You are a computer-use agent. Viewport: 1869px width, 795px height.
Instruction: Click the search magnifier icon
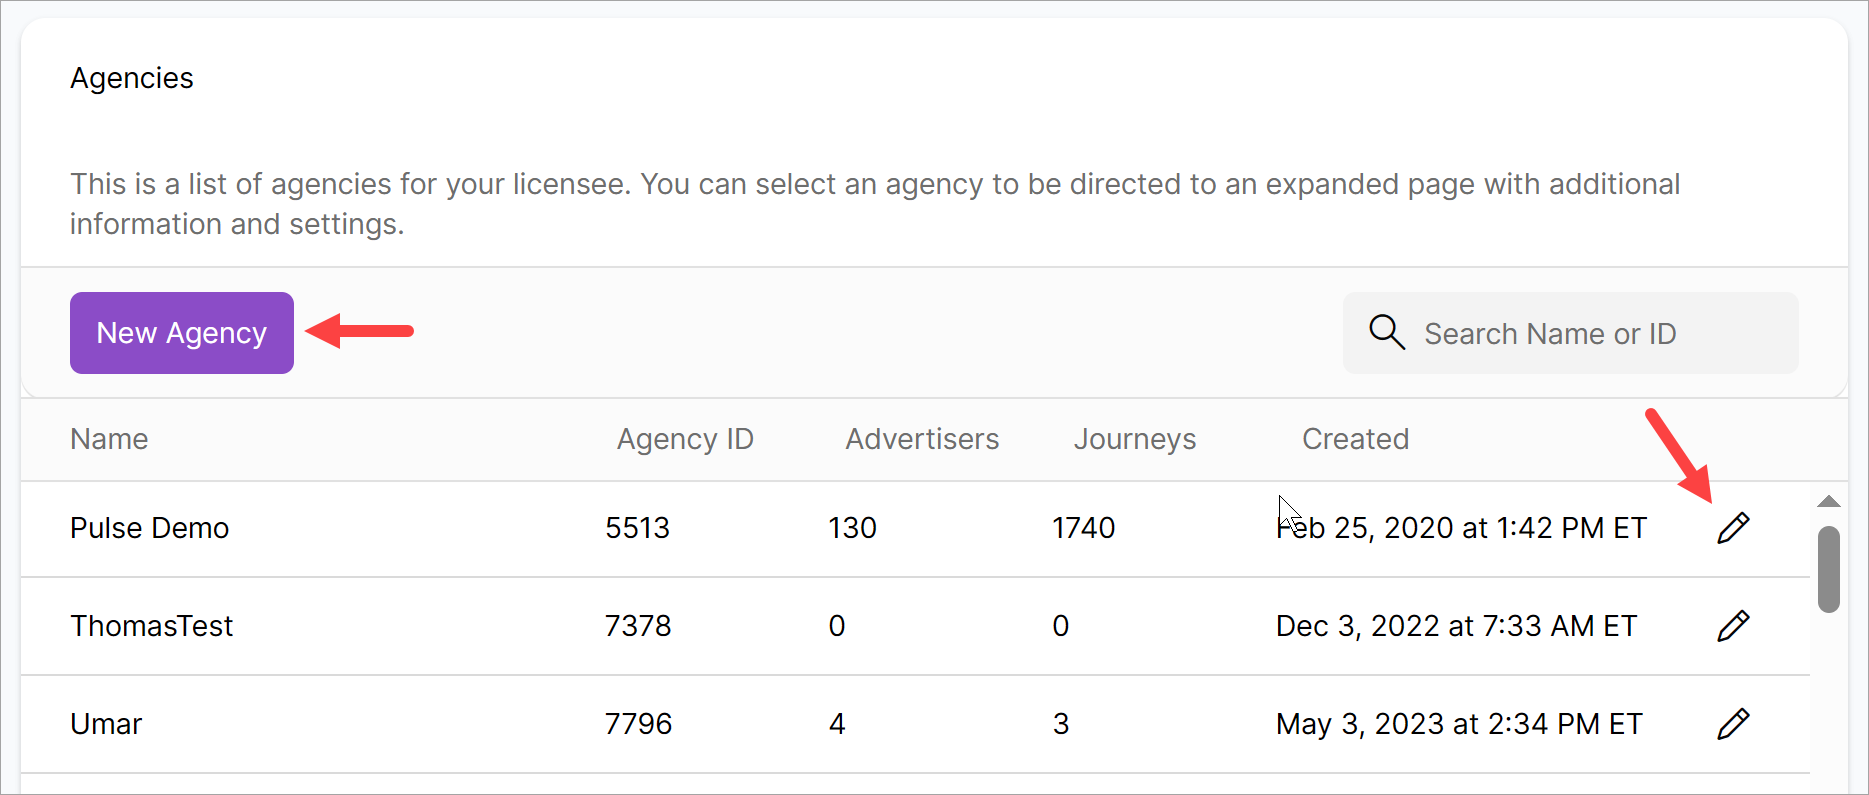[x=1387, y=332]
